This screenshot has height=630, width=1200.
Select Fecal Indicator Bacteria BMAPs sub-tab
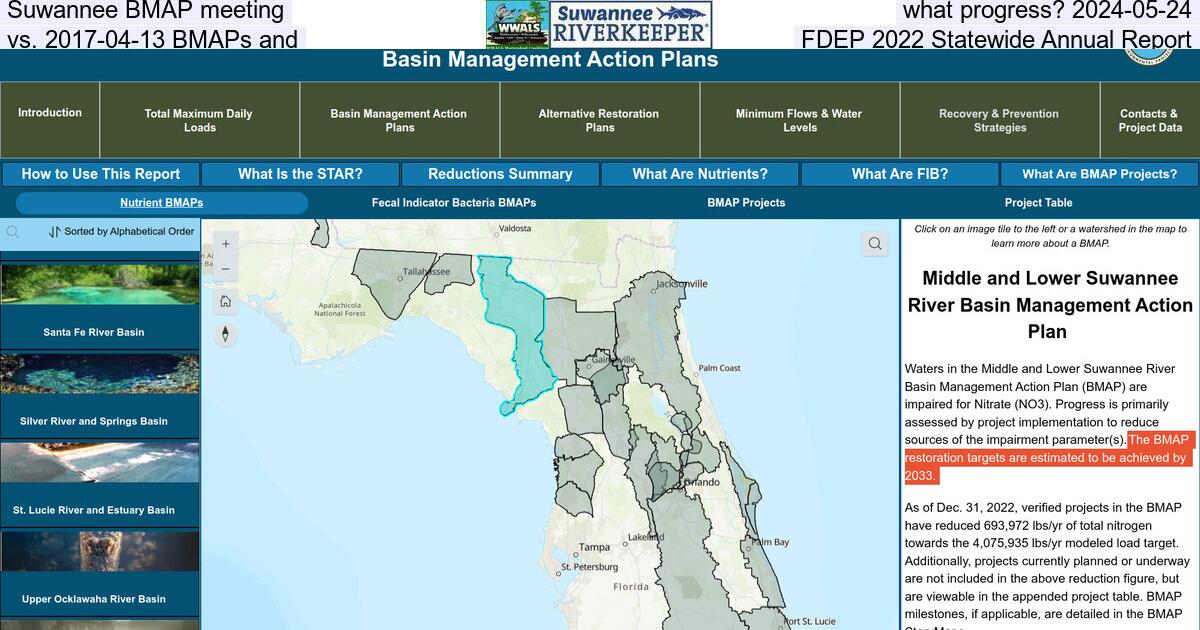point(454,203)
